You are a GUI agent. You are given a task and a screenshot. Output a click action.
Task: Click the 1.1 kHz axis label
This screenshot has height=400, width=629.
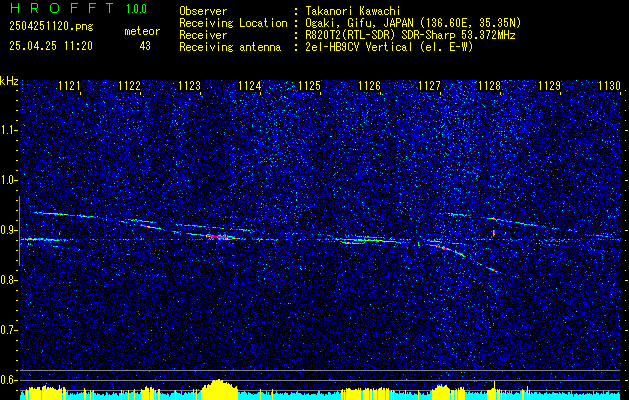tap(7, 130)
